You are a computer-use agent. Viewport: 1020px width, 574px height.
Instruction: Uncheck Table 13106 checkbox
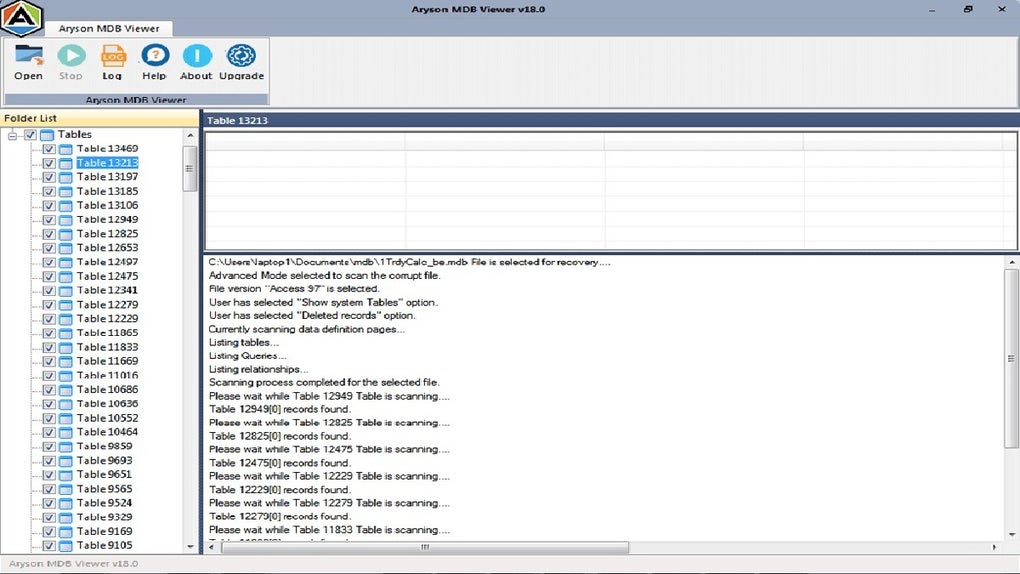click(49, 206)
